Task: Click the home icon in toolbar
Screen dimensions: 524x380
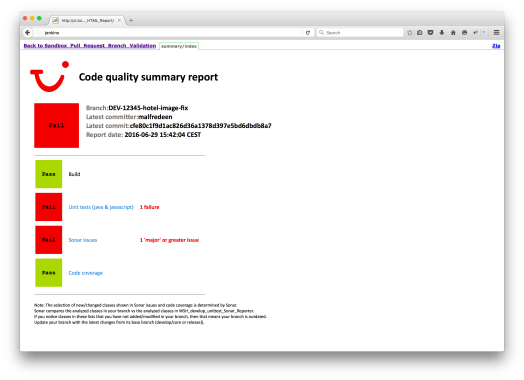Action: 453,32
